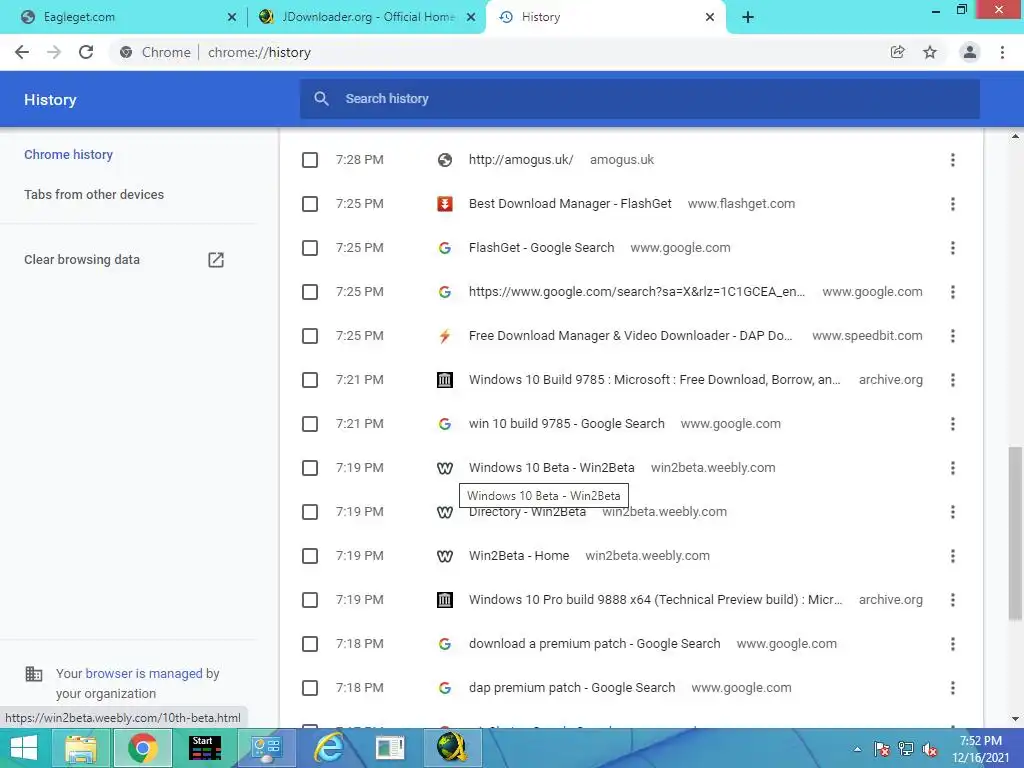Image resolution: width=1024 pixels, height=768 pixels.
Task: Open more actions for FlashGet - Google Search
Action: click(x=953, y=248)
